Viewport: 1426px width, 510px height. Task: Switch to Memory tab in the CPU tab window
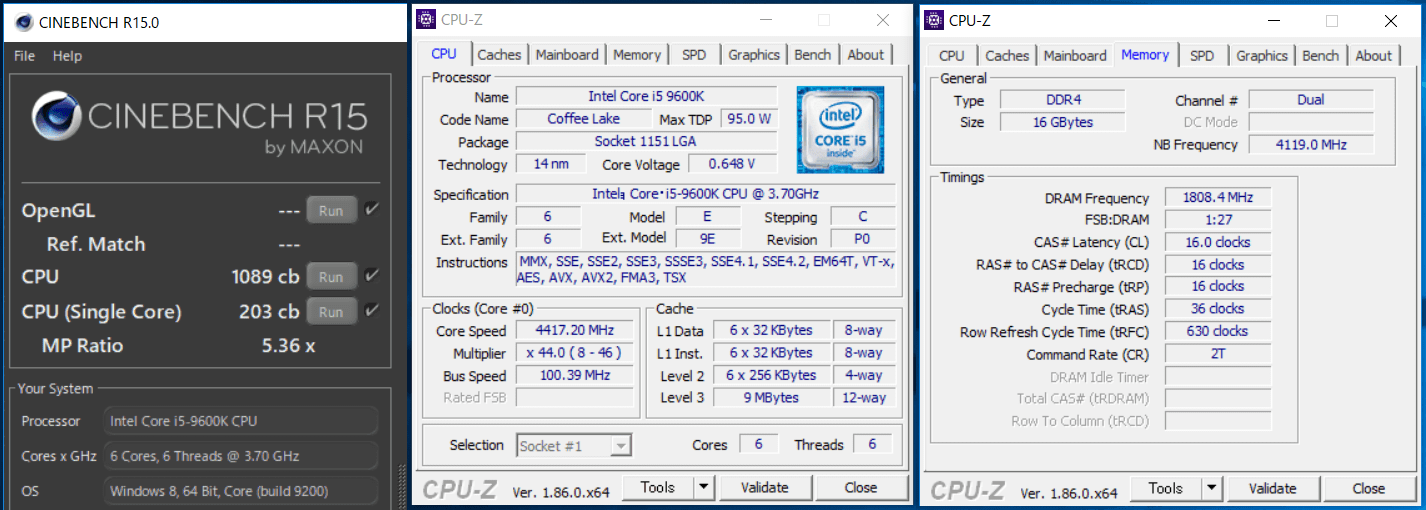pyautogui.click(x=637, y=55)
